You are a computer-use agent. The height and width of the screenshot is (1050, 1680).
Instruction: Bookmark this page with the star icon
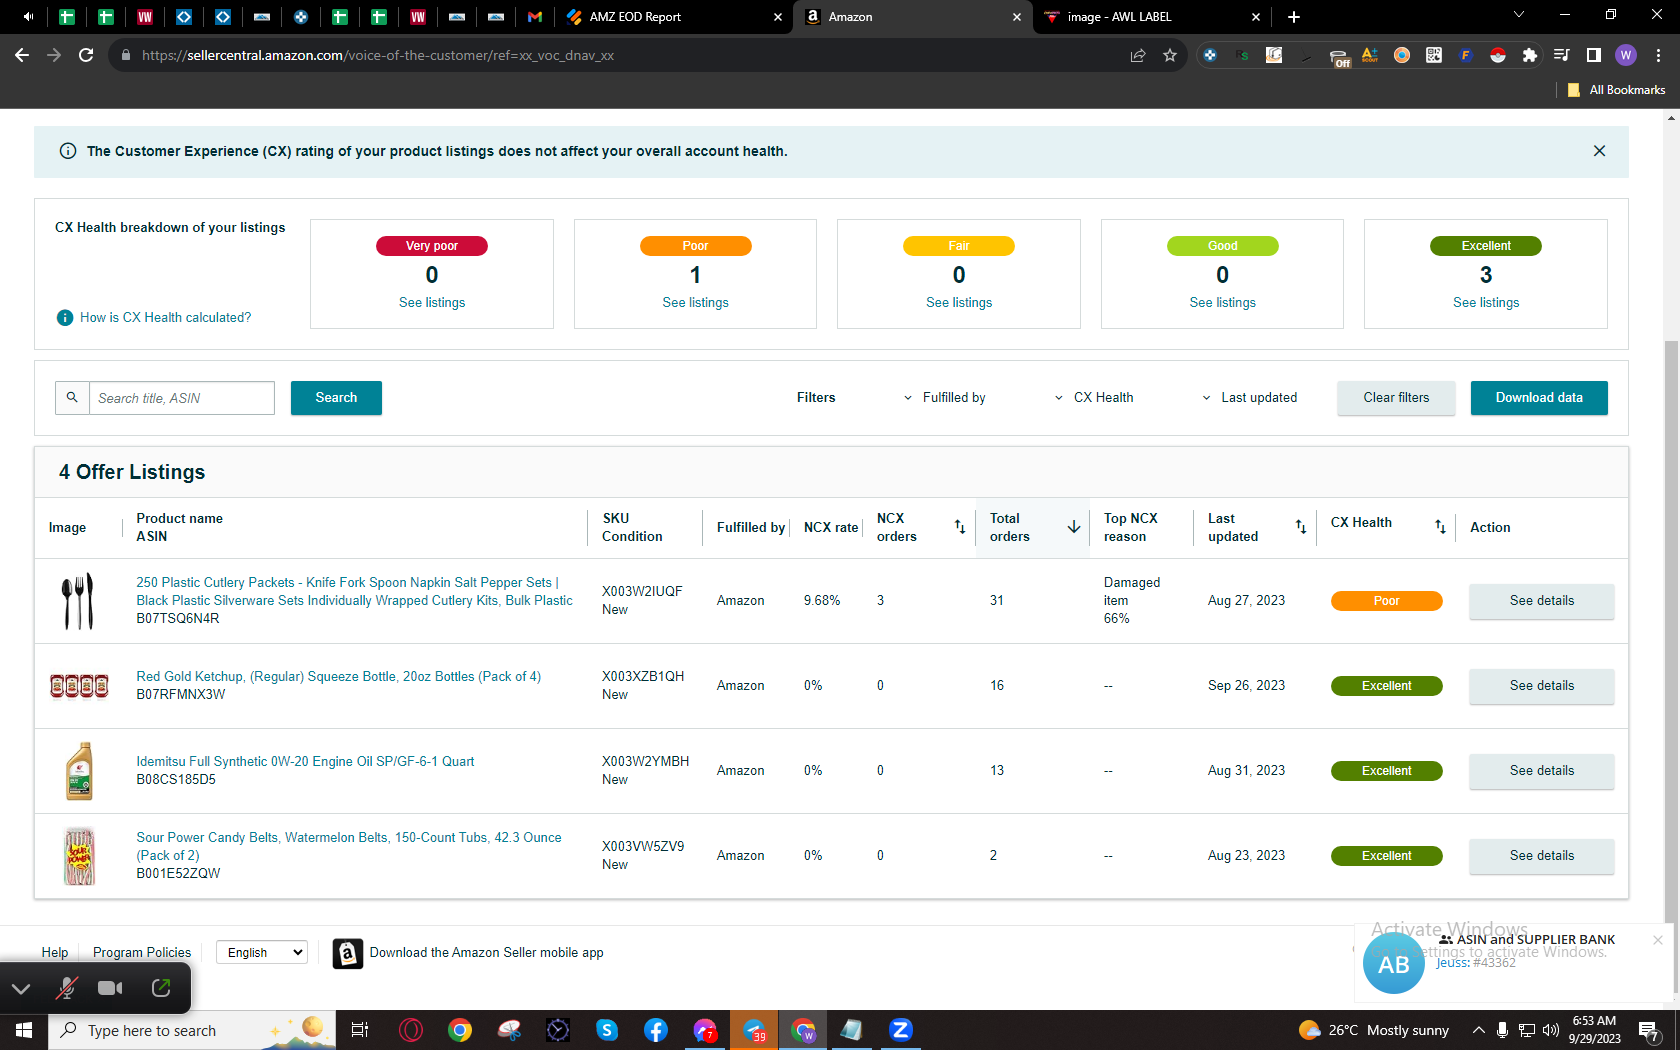[1170, 55]
